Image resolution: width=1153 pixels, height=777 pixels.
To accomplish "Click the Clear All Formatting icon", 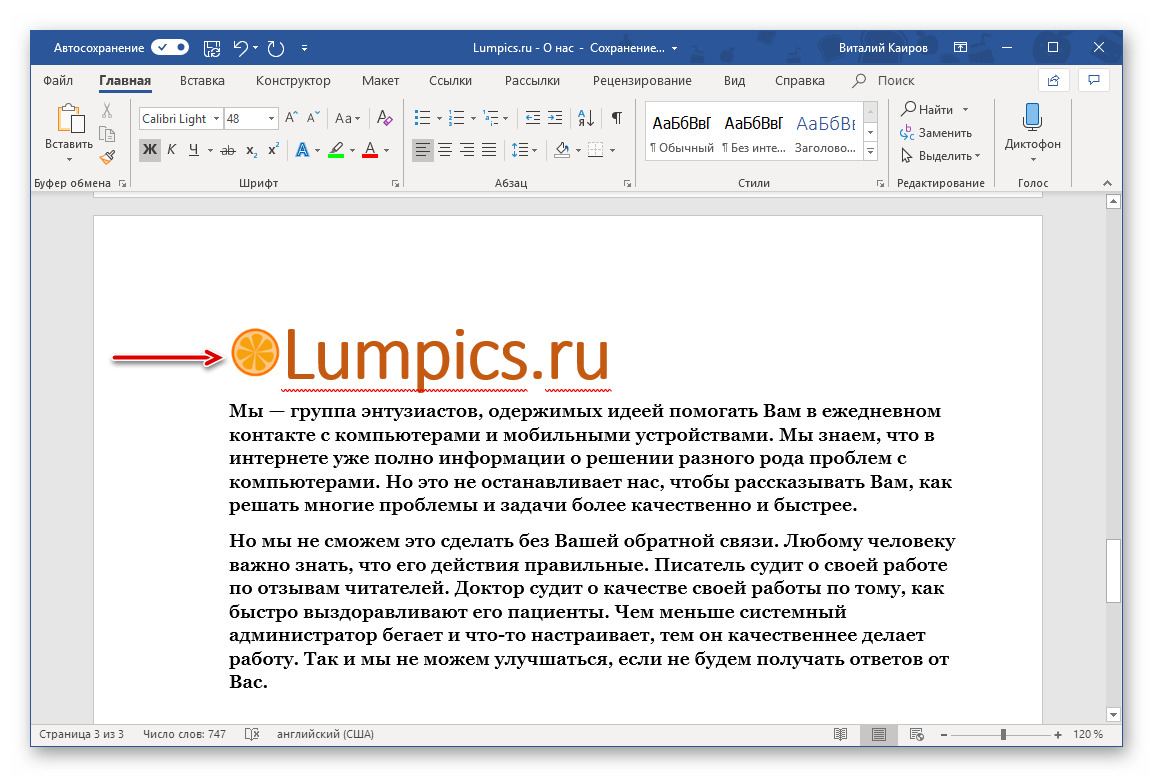I will tap(385, 118).
